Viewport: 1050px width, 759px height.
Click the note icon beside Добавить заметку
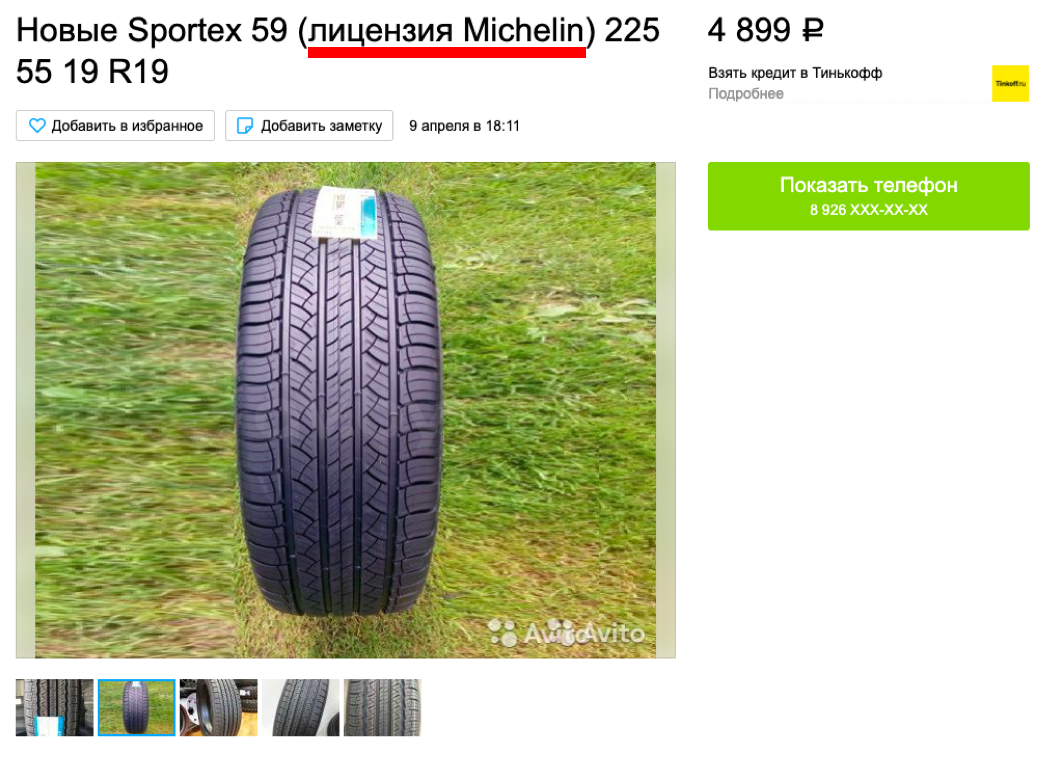coord(245,125)
